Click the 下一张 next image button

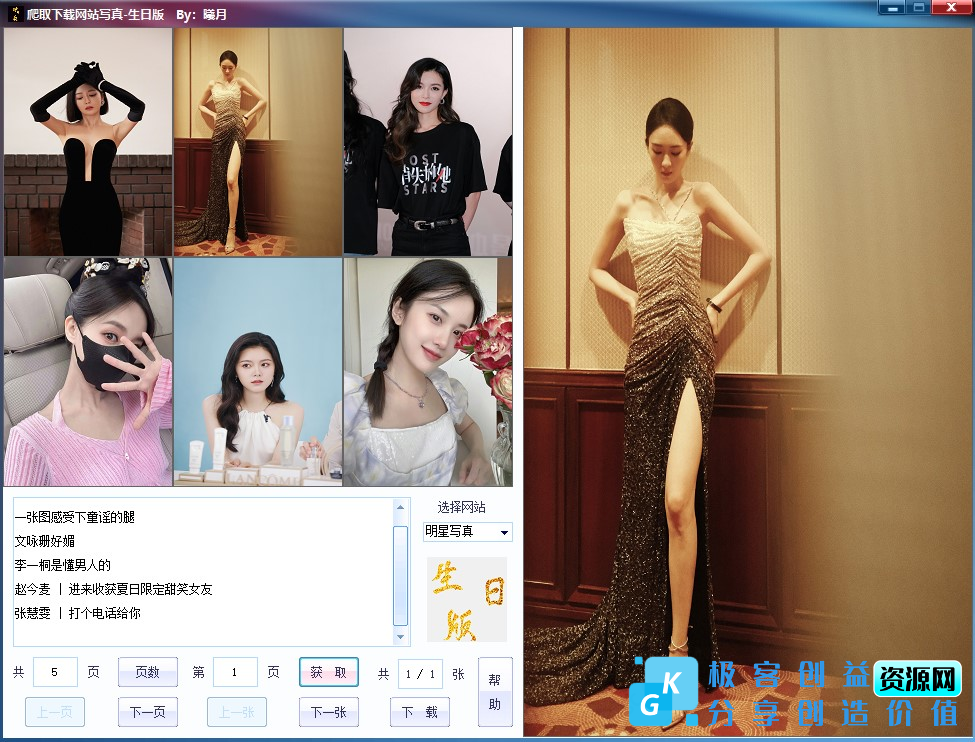tap(328, 712)
